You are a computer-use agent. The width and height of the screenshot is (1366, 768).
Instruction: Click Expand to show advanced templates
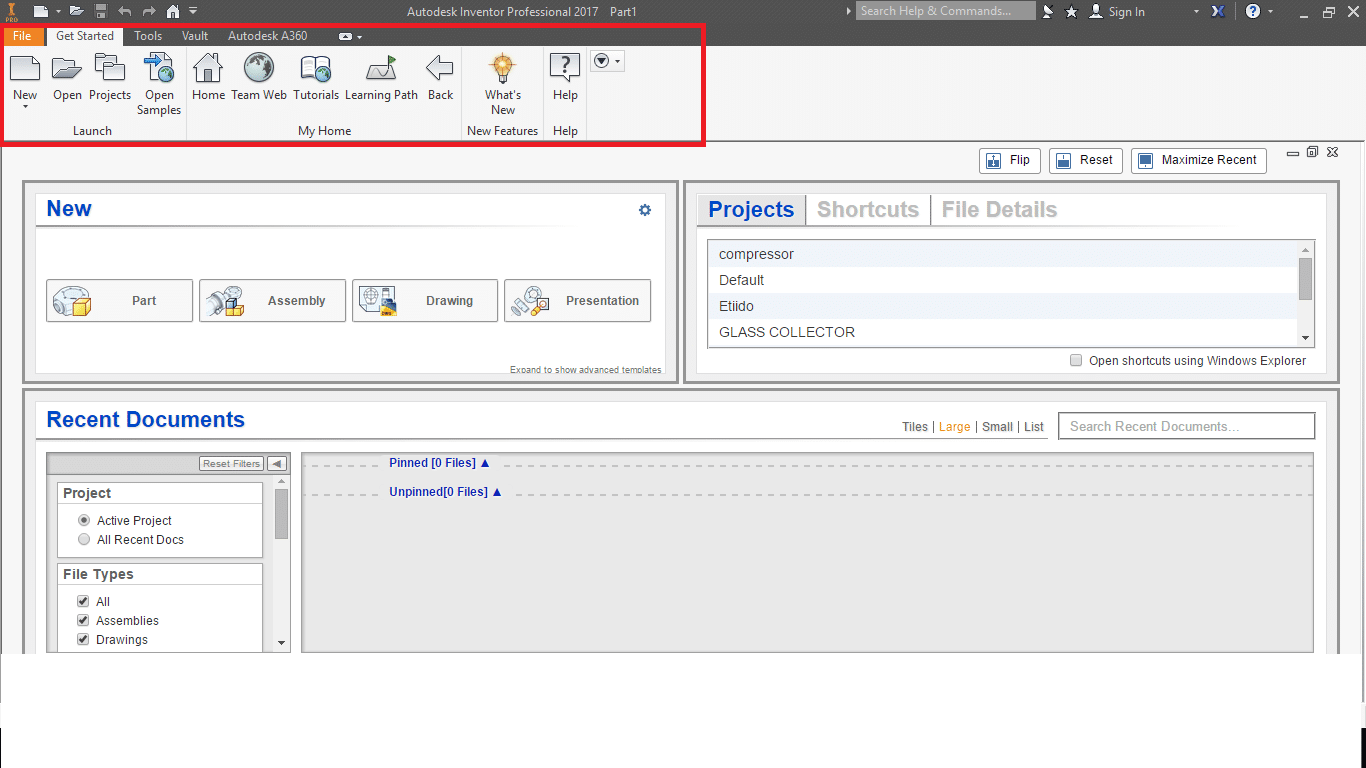tap(585, 369)
